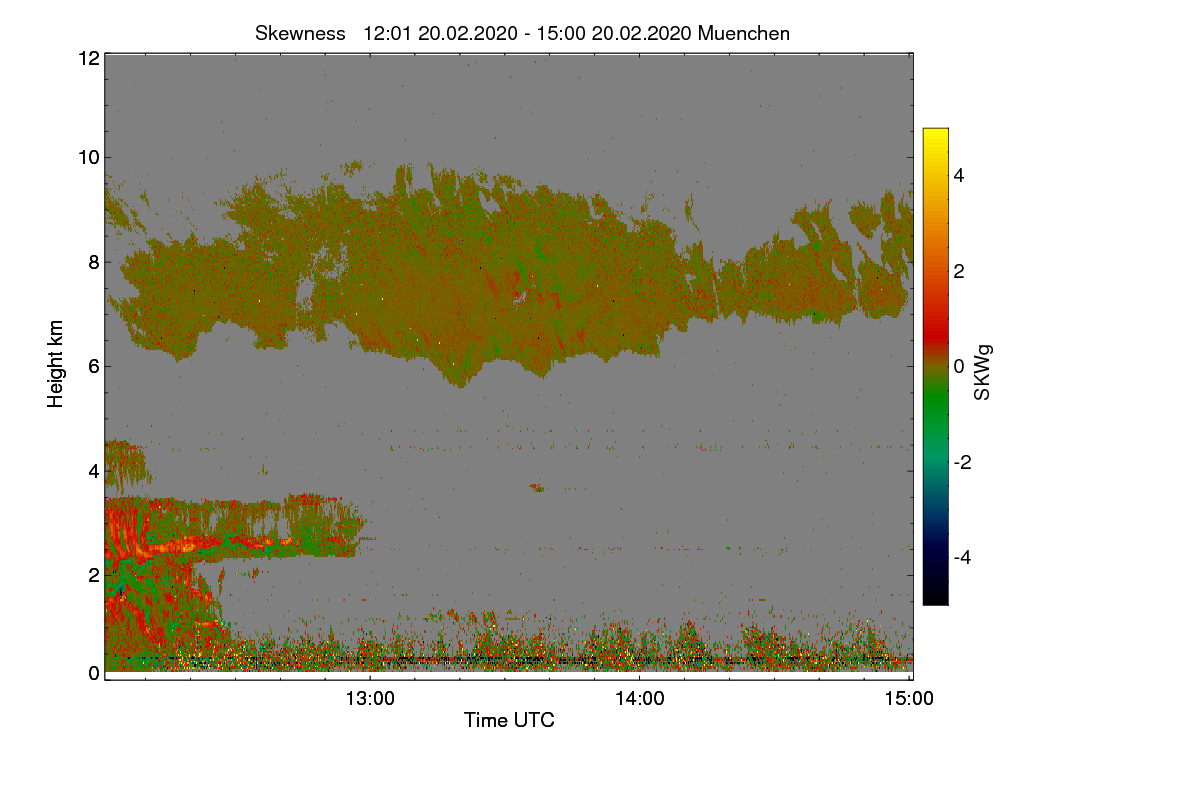Click the height axis label 6
The width and height of the screenshot is (1200, 800).
tap(93, 366)
